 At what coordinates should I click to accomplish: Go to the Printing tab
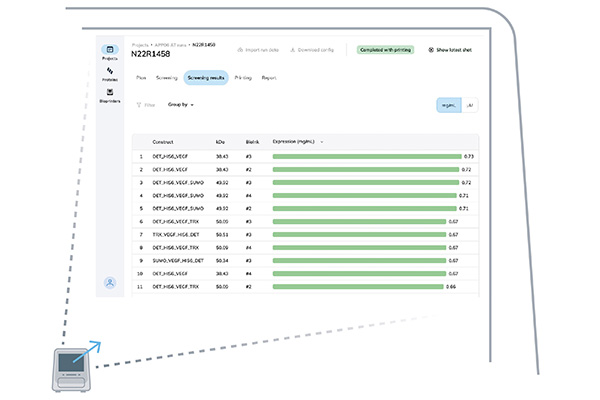click(243, 77)
